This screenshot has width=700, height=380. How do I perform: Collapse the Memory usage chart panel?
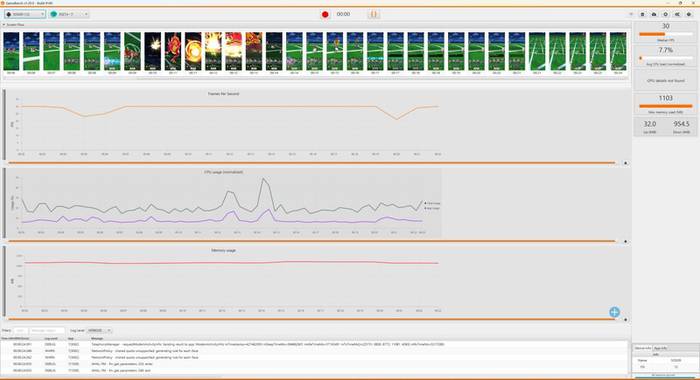625,320
